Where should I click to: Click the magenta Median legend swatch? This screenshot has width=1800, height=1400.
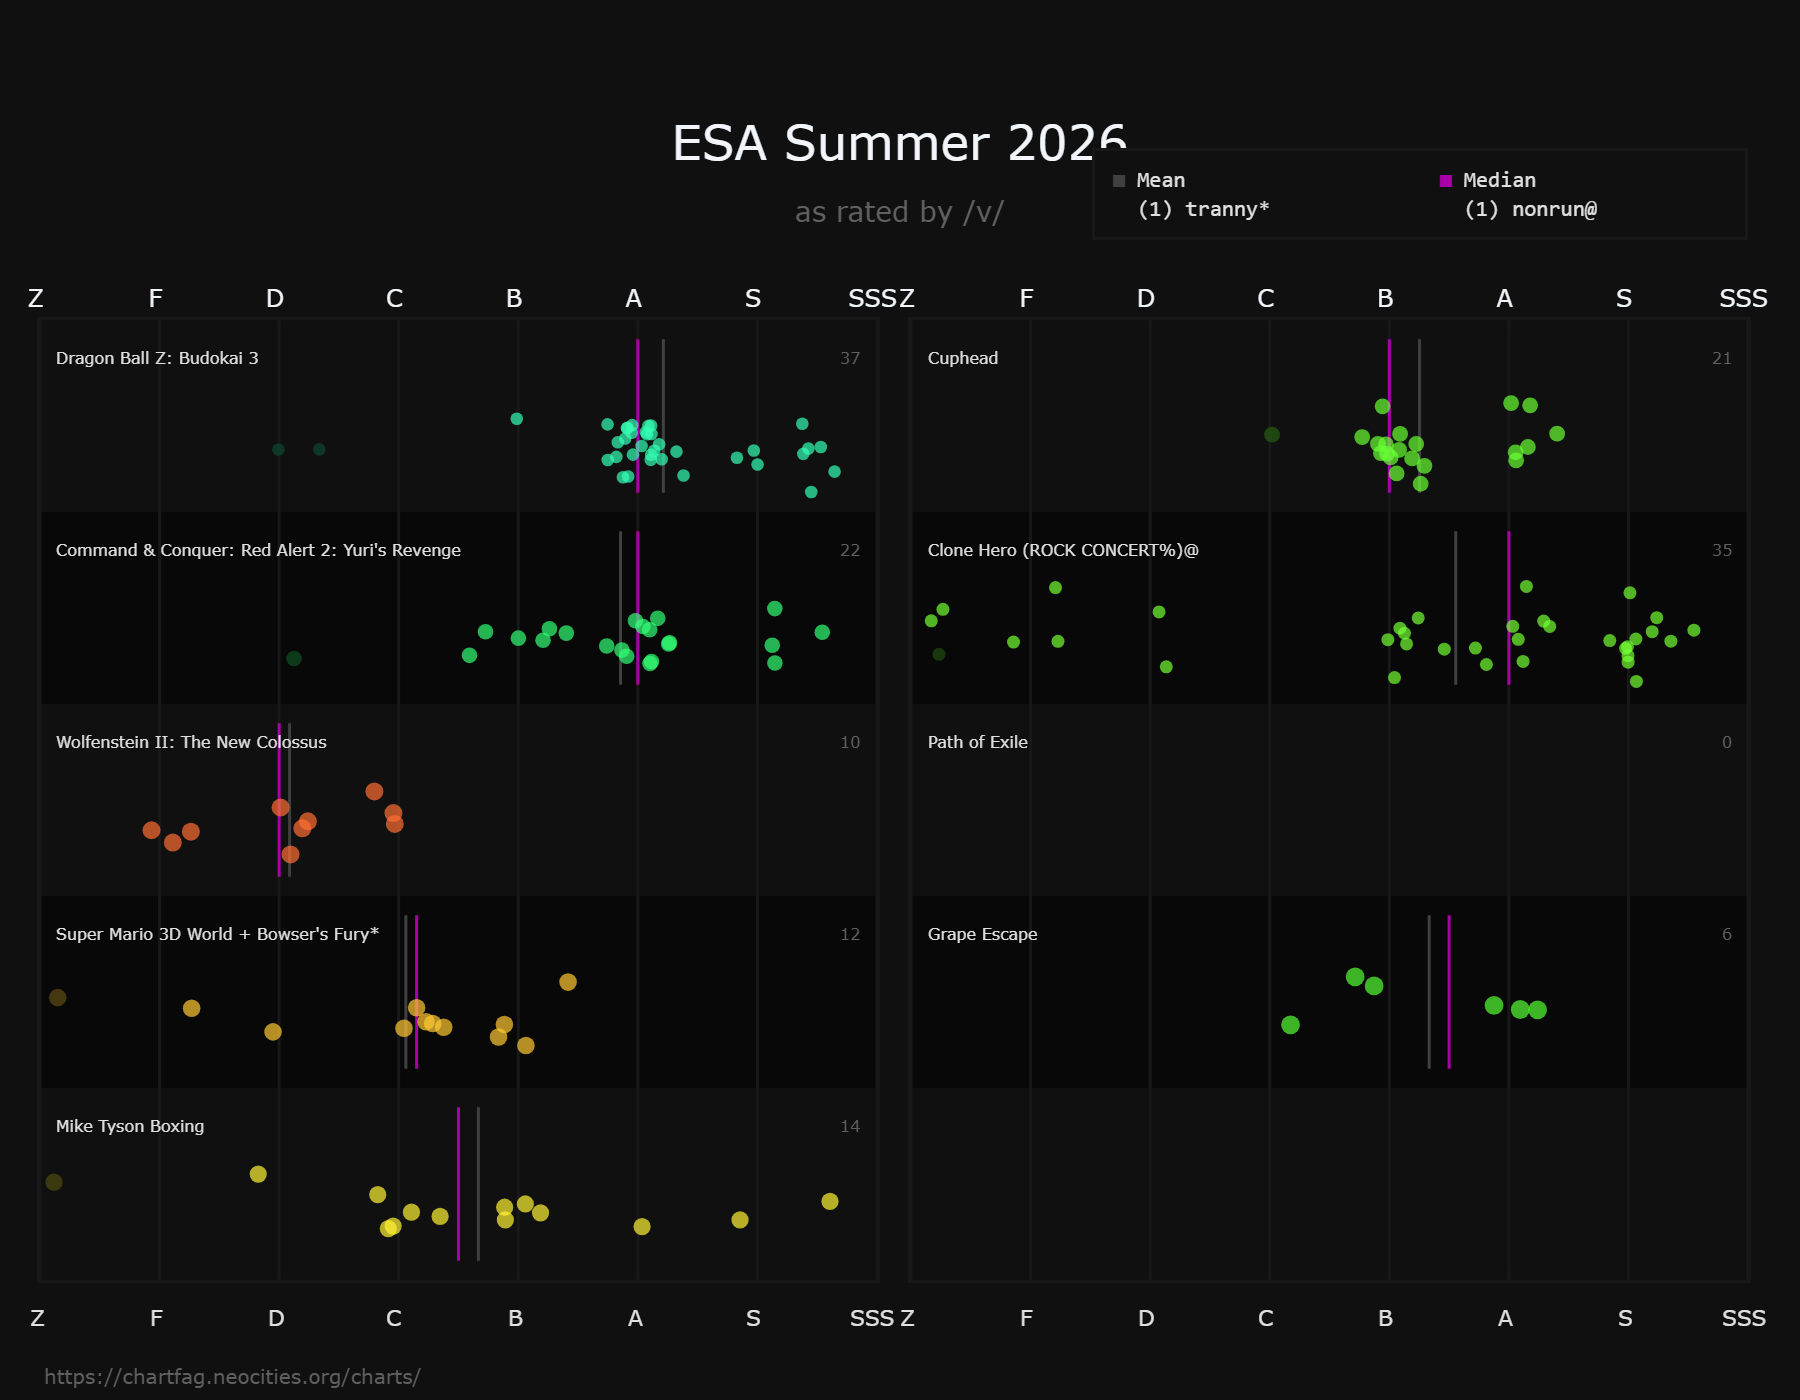1445,181
